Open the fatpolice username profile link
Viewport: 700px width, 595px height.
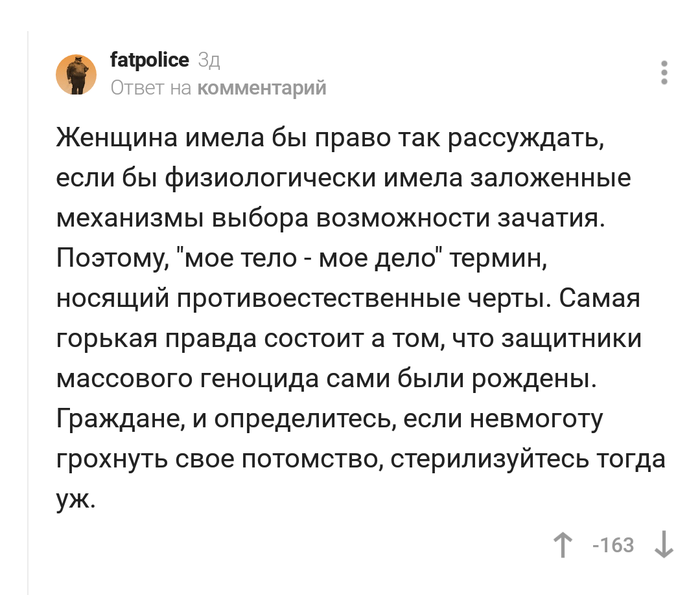[x=148, y=61]
